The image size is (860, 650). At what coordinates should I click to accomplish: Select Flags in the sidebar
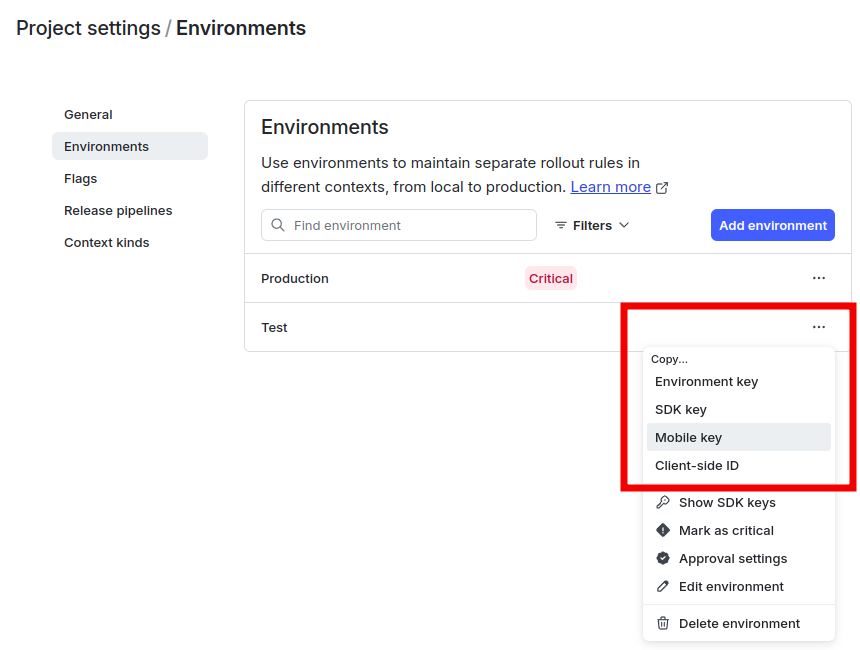click(80, 178)
